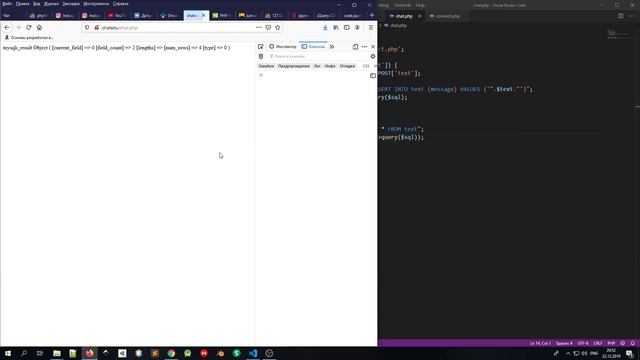Viewport: 640px width, 360px height.
Task: Open devtools three-dot options menu
Action: (x=364, y=47)
